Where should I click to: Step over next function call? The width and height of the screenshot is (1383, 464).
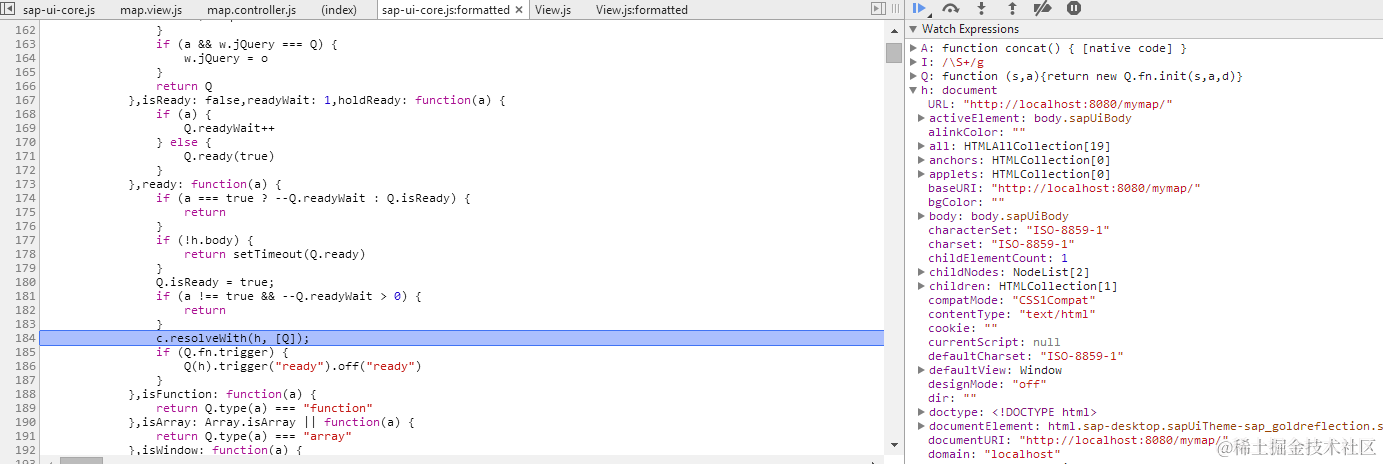[950, 8]
